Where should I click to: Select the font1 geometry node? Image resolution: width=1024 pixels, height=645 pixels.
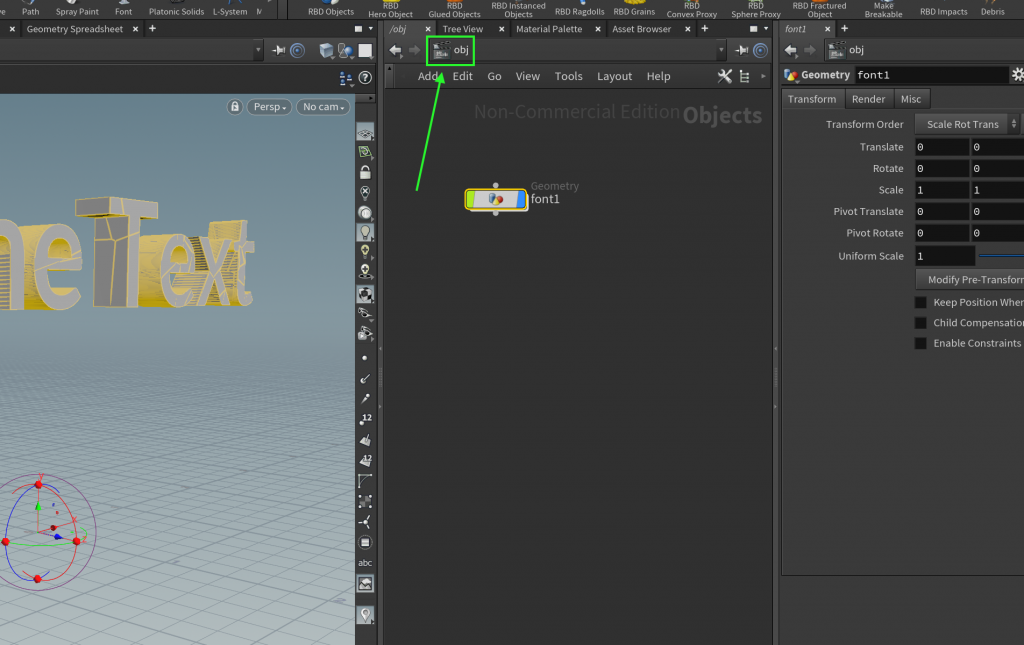(496, 199)
